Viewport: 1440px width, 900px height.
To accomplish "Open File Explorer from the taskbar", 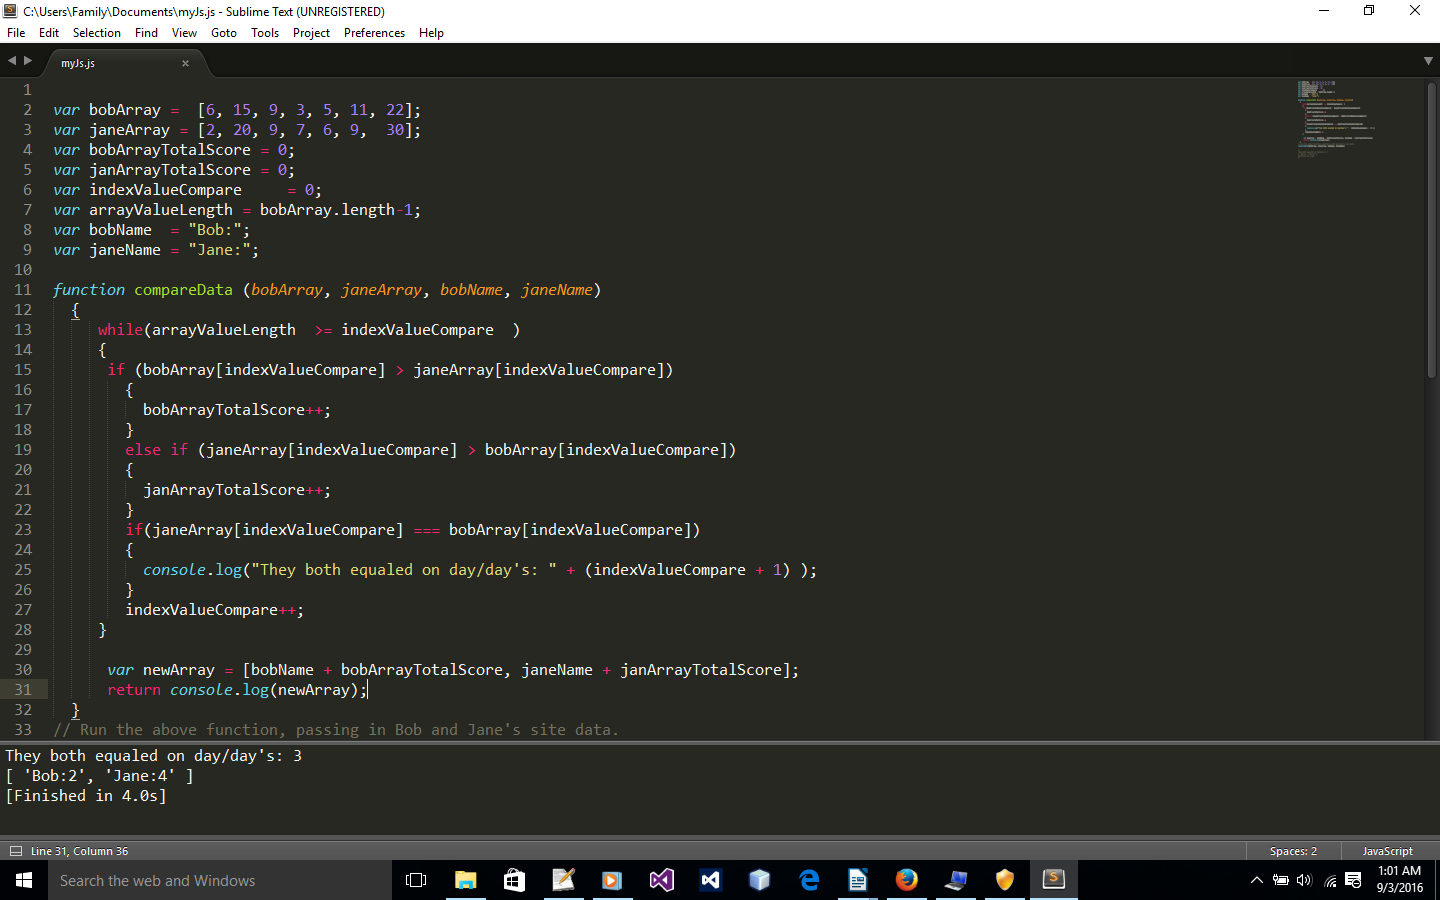I will pyautogui.click(x=465, y=880).
